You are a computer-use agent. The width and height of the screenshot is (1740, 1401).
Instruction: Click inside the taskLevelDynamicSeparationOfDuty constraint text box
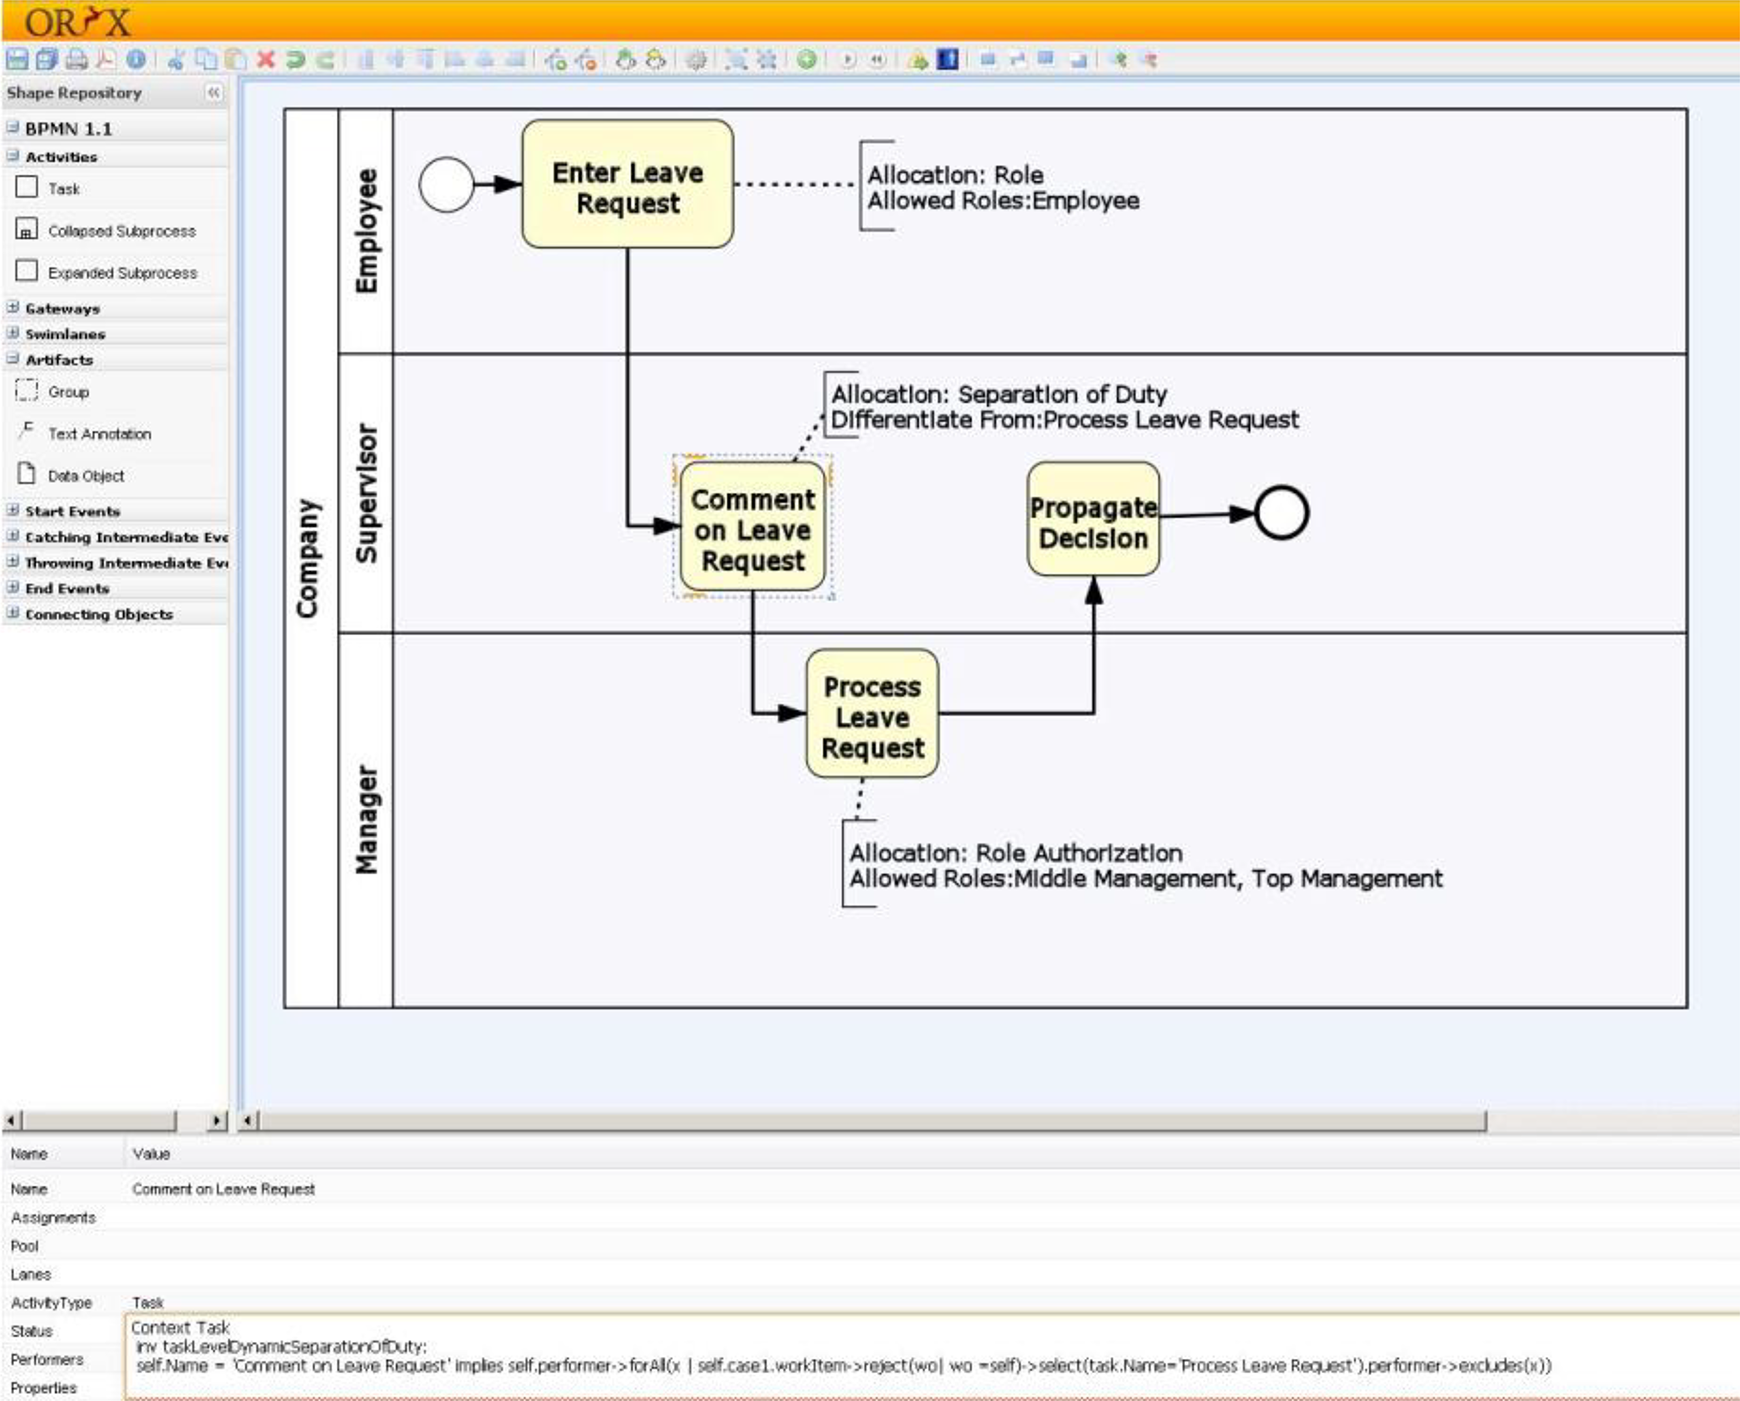click(x=932, y=1356)
